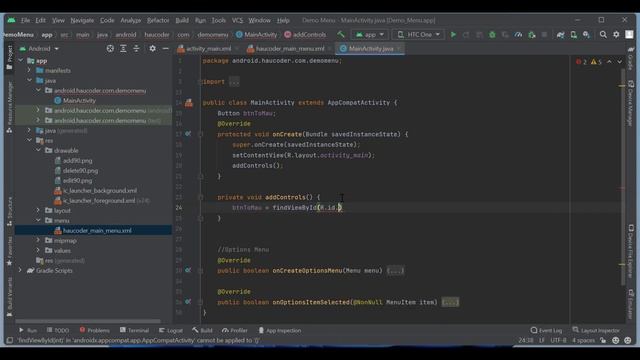Click the UTF-8 encoding status widget
Image resolution: width=640 pixels, height=360 pixels.
pos(558,340)
